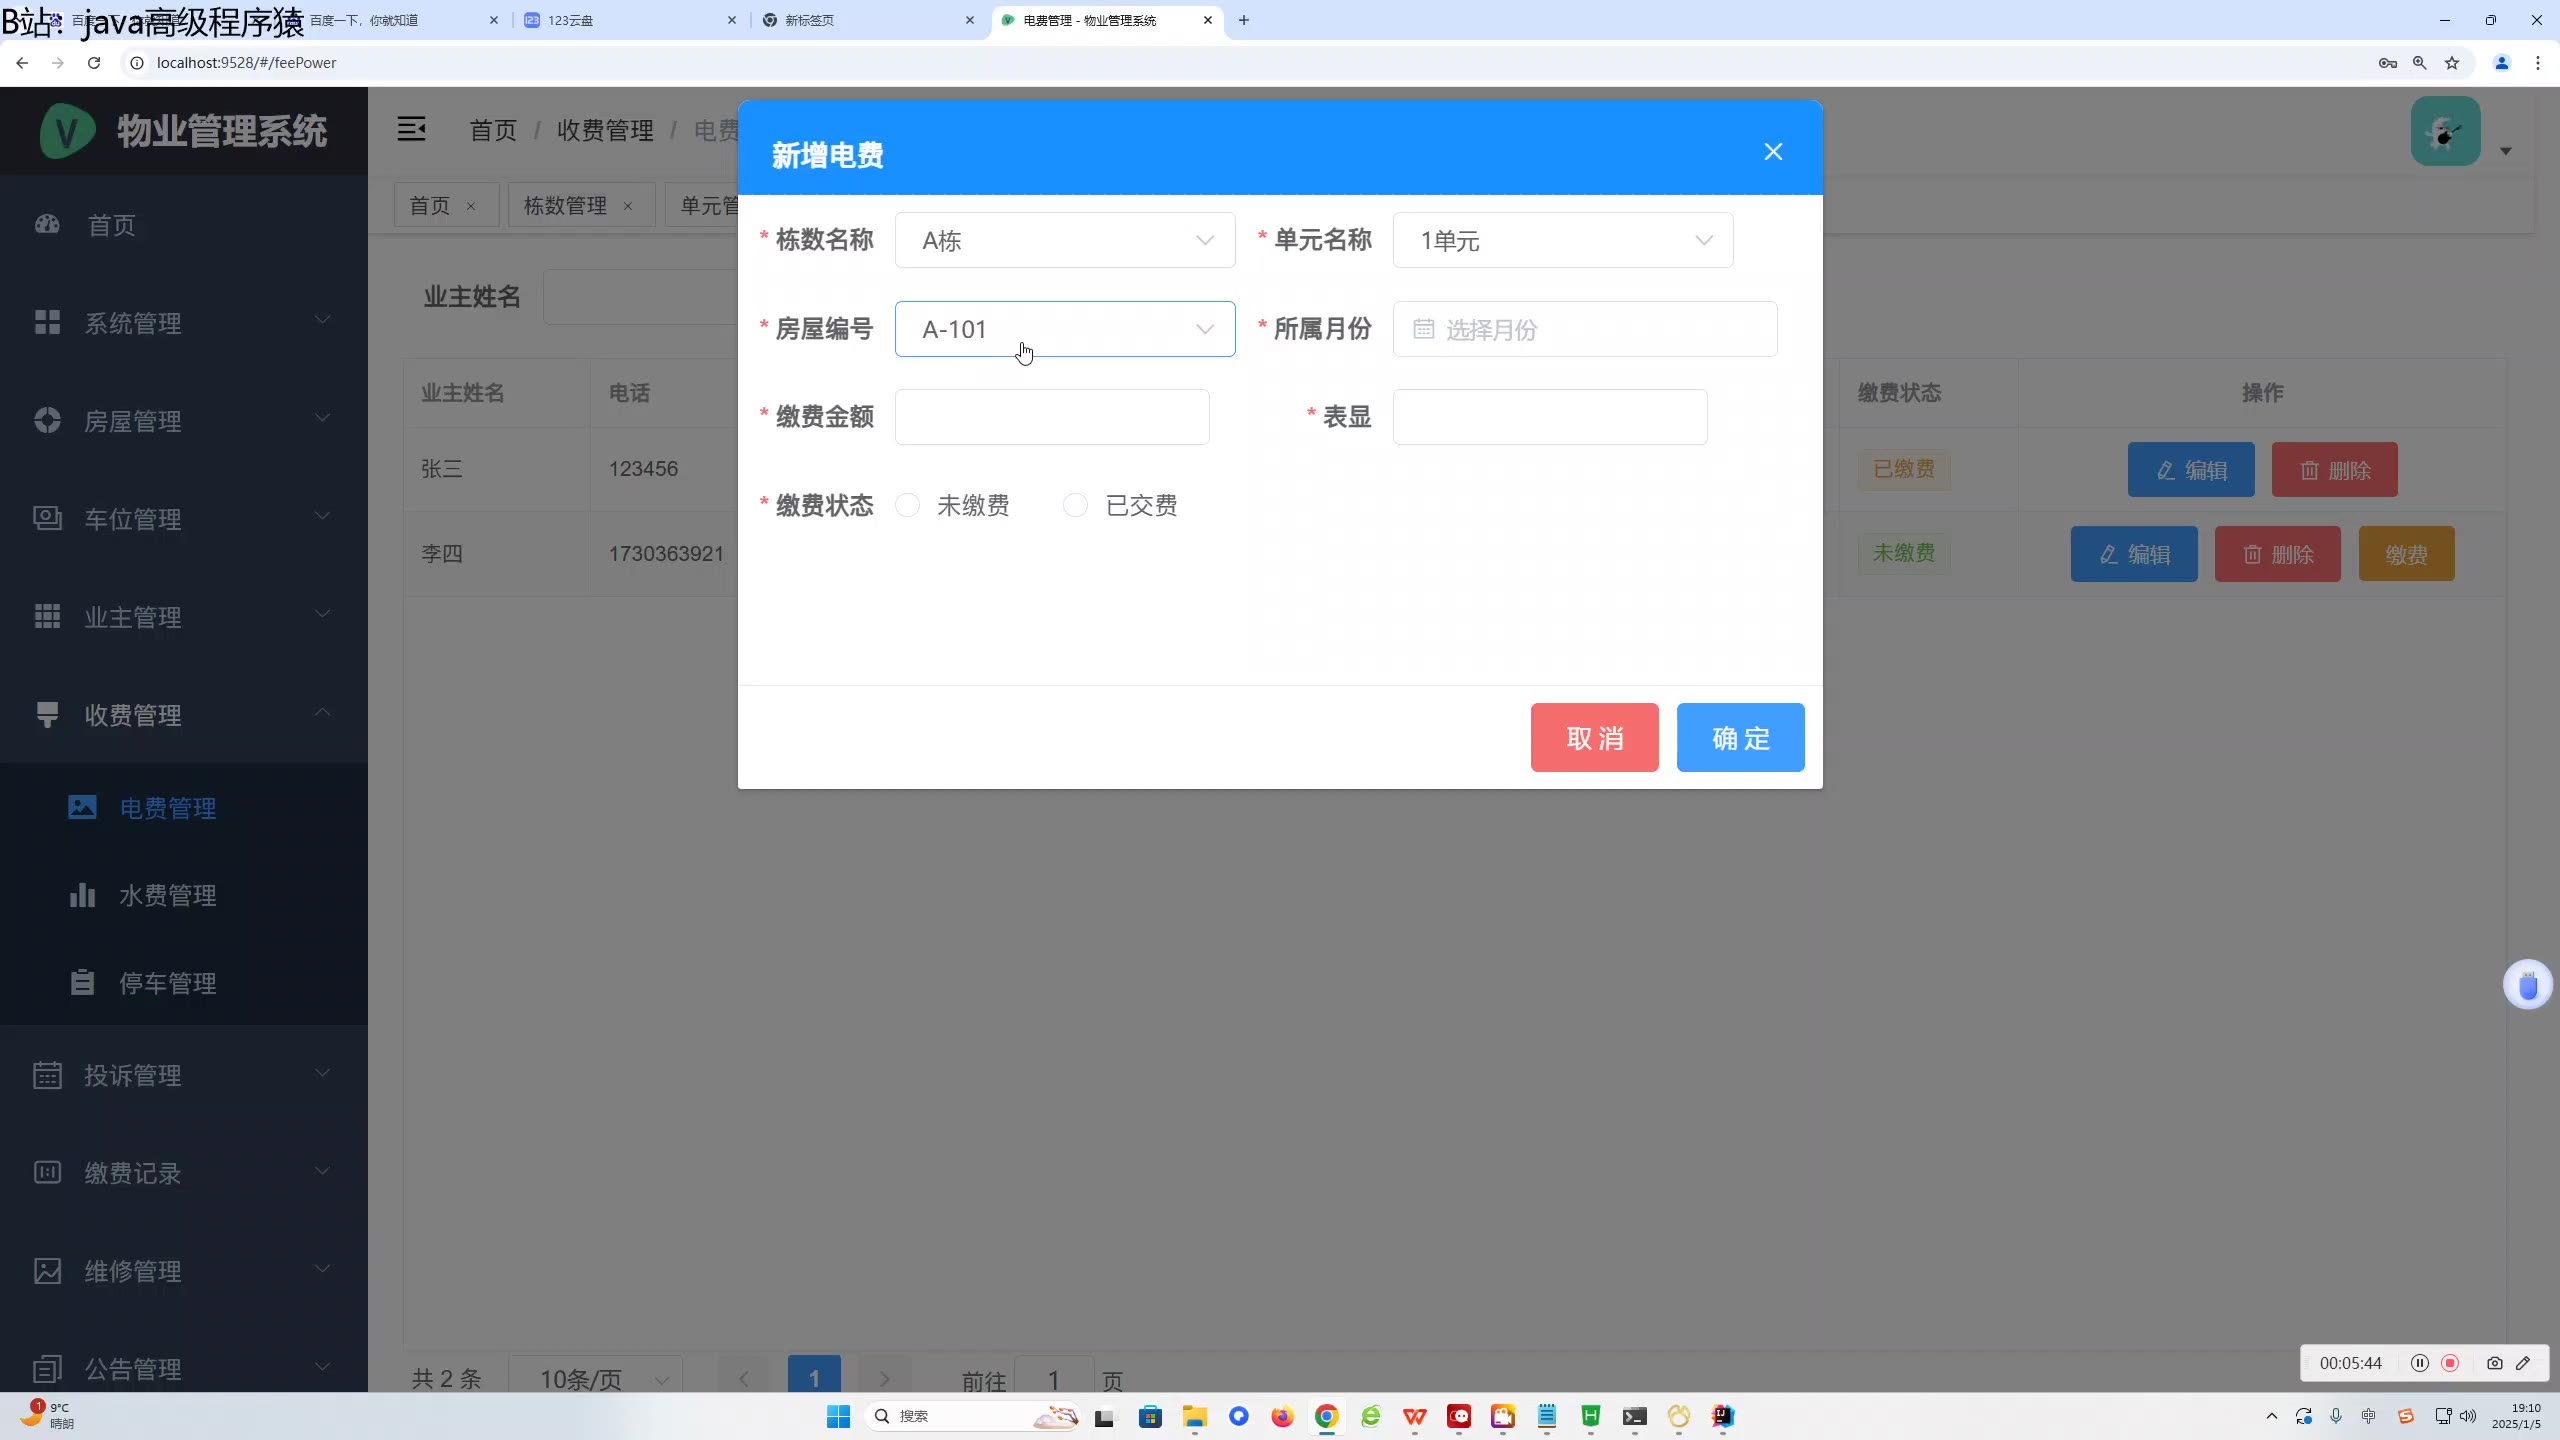Open the 栋数名称 dropdown showing A栋
Screen dimensions: 2560x1440
pos(1064,241)
